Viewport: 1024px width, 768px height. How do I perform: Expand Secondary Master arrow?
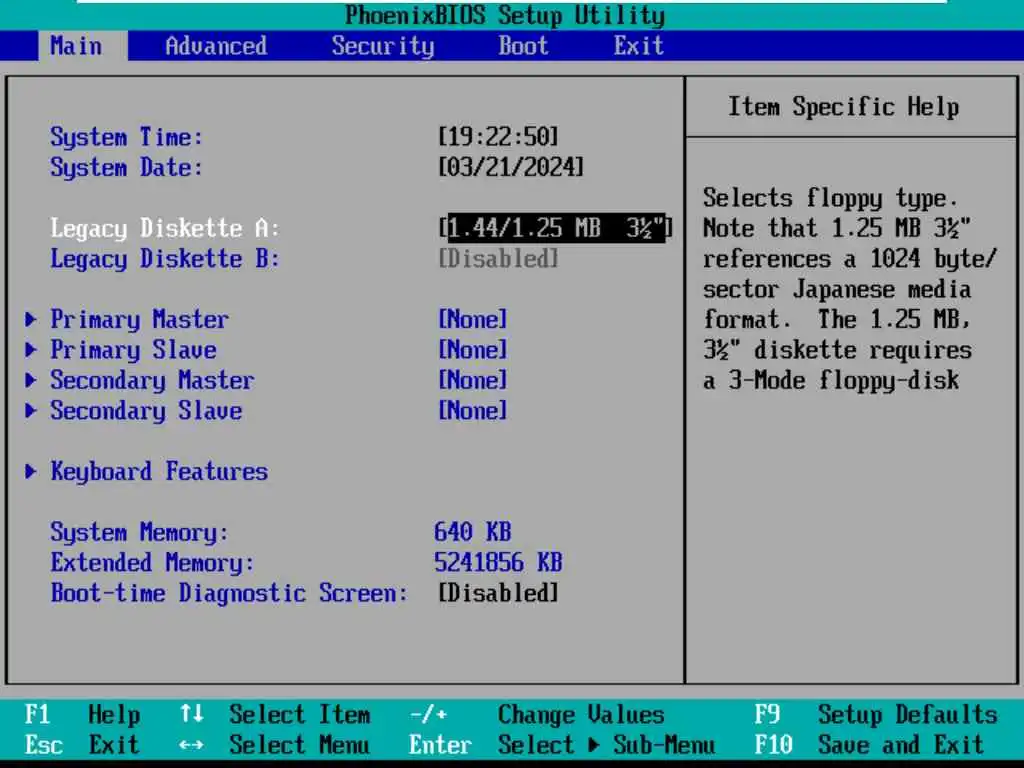point(31,380)
